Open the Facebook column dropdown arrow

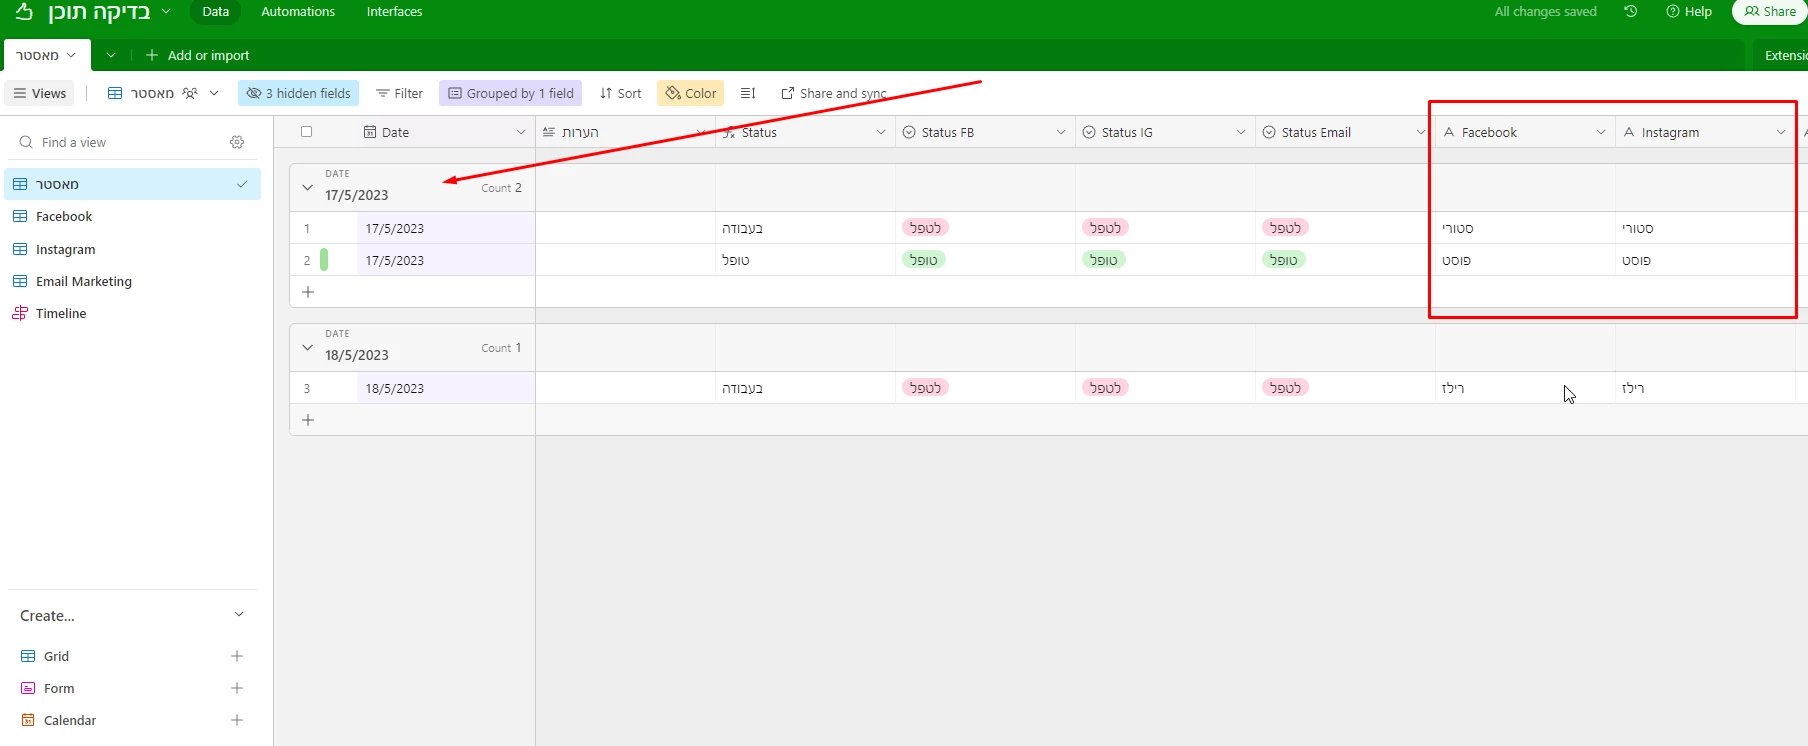1601,132
